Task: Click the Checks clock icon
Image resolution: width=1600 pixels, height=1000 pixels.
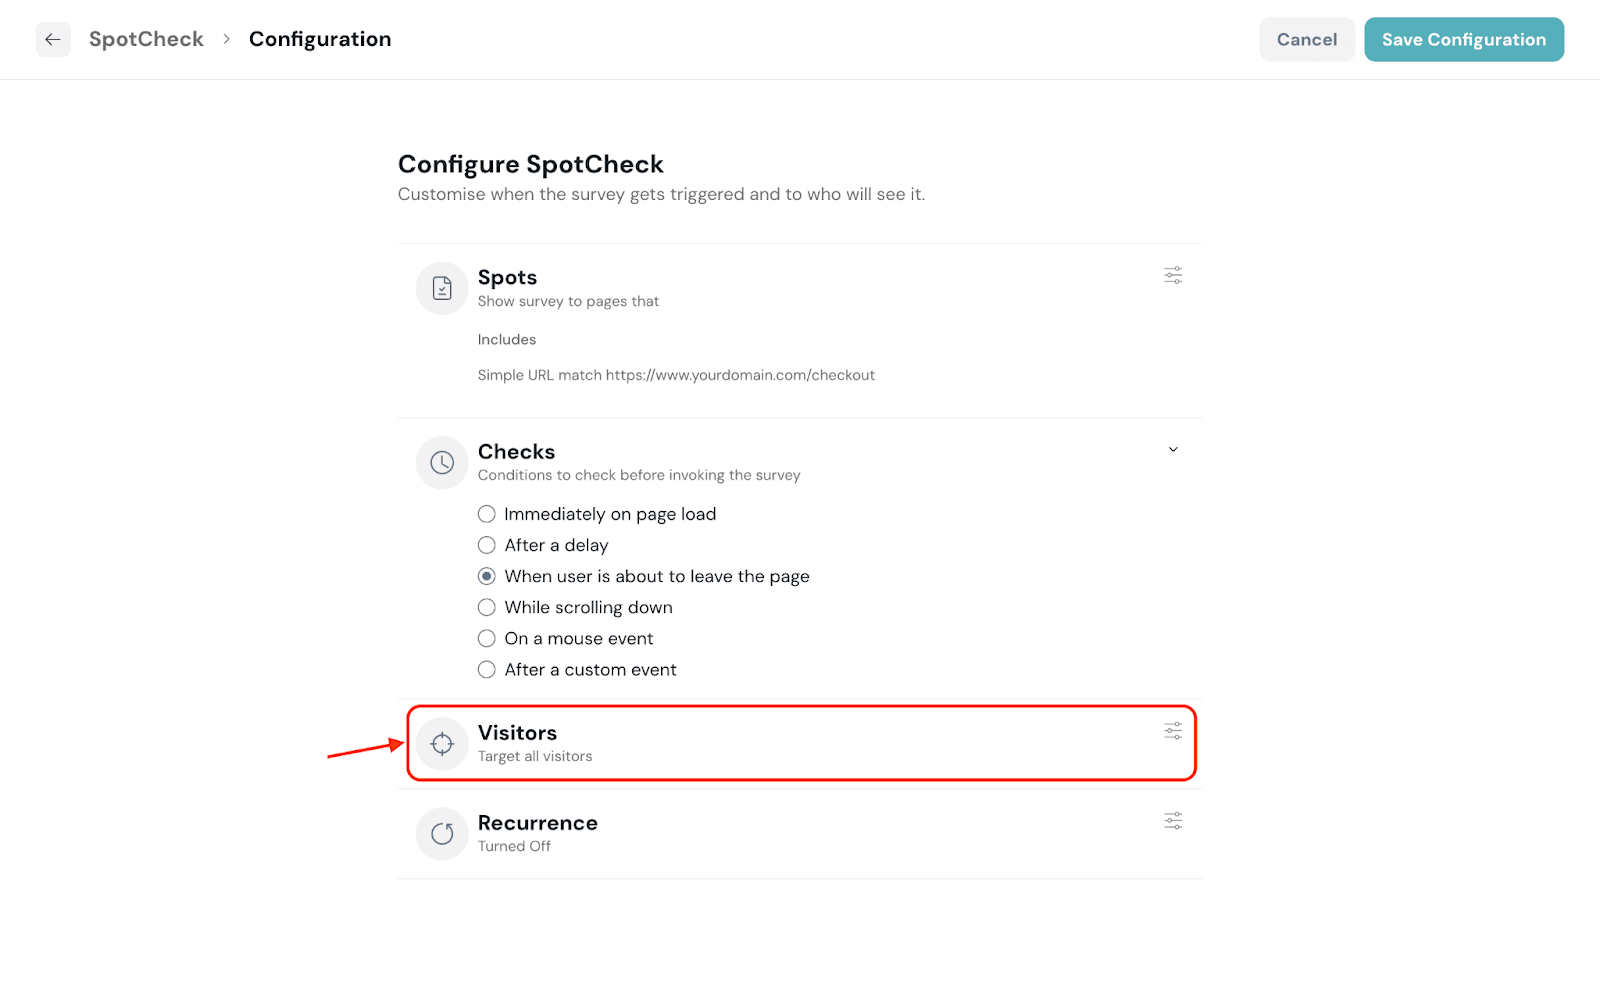Action: pyautogui.click(x=442, y=463)
